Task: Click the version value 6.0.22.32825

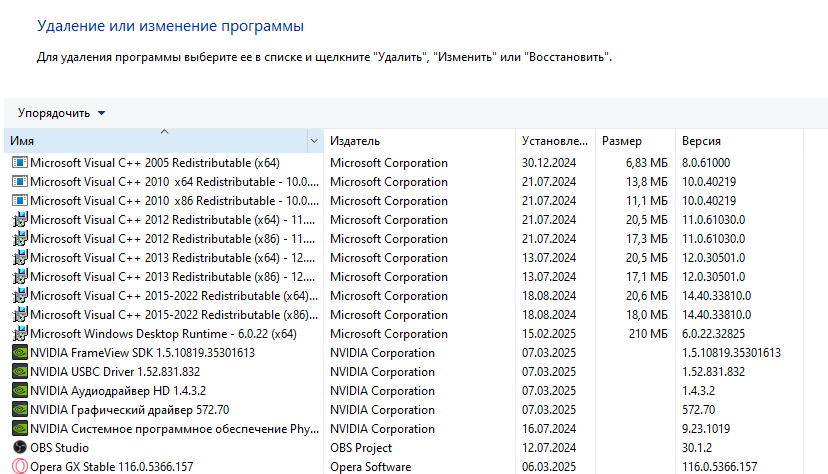Action: pos(713,334)
